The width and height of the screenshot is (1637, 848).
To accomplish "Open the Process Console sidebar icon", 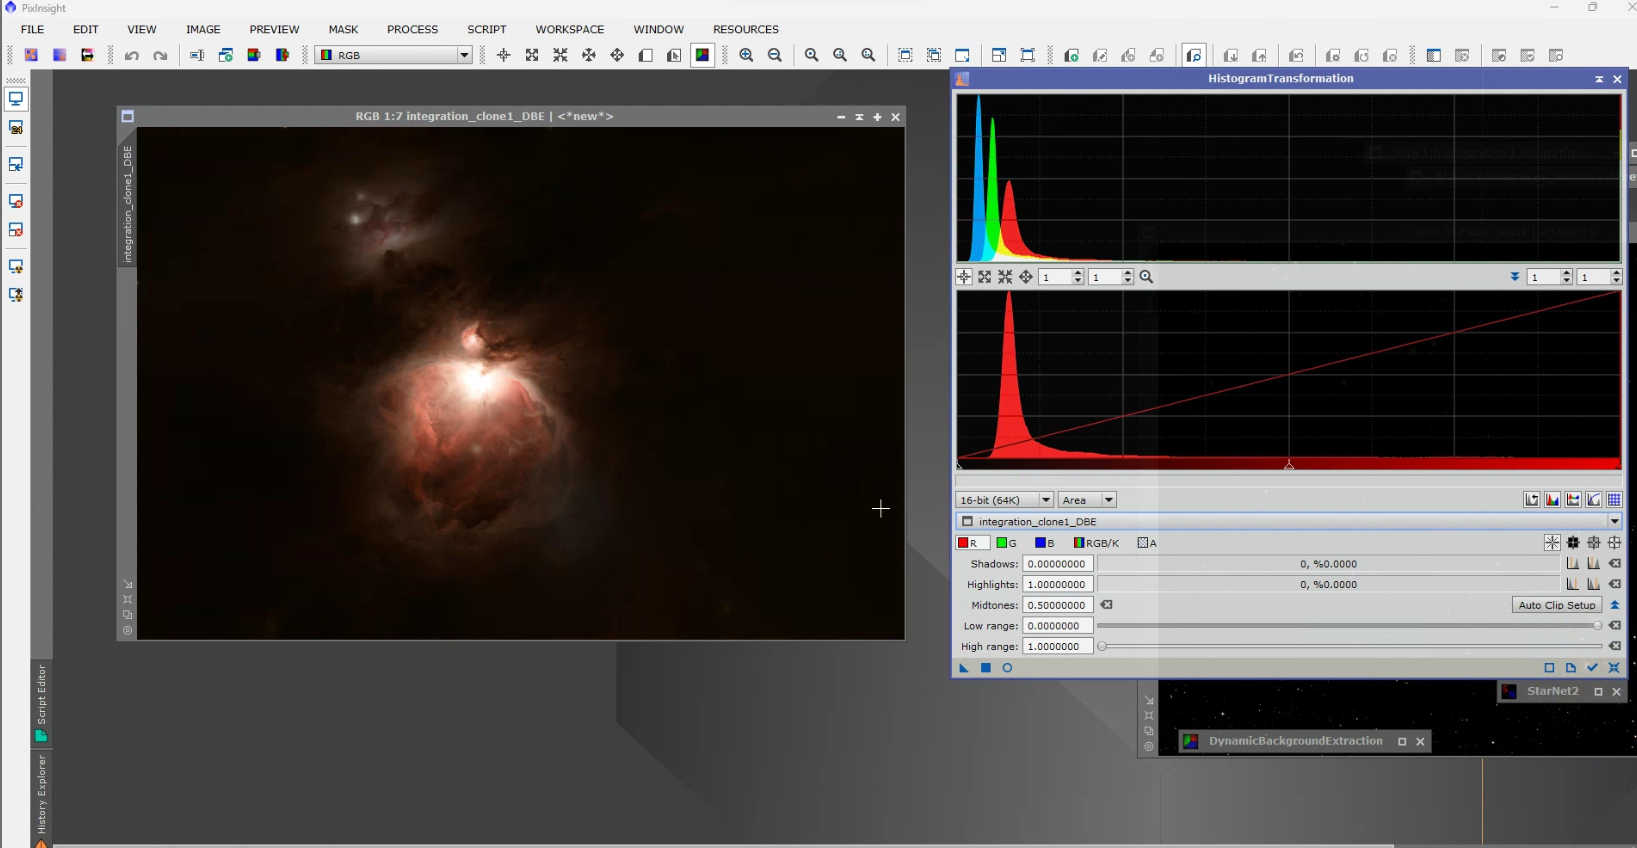I will [16, 98].
